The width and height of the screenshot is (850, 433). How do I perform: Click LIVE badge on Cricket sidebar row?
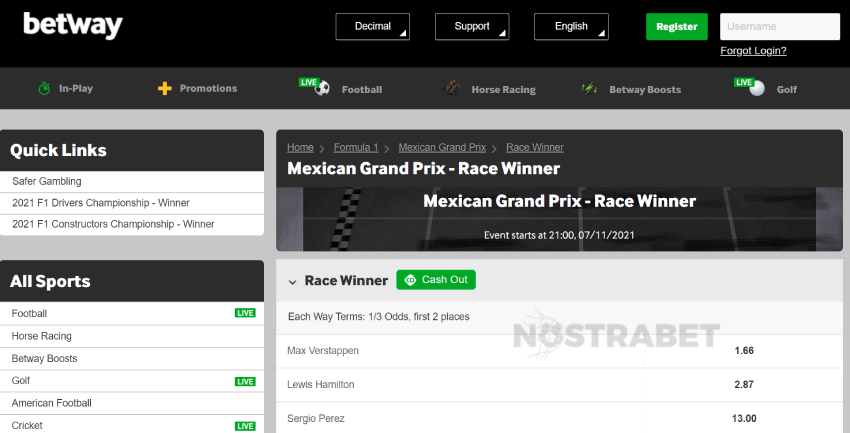[x=245, y=426]
